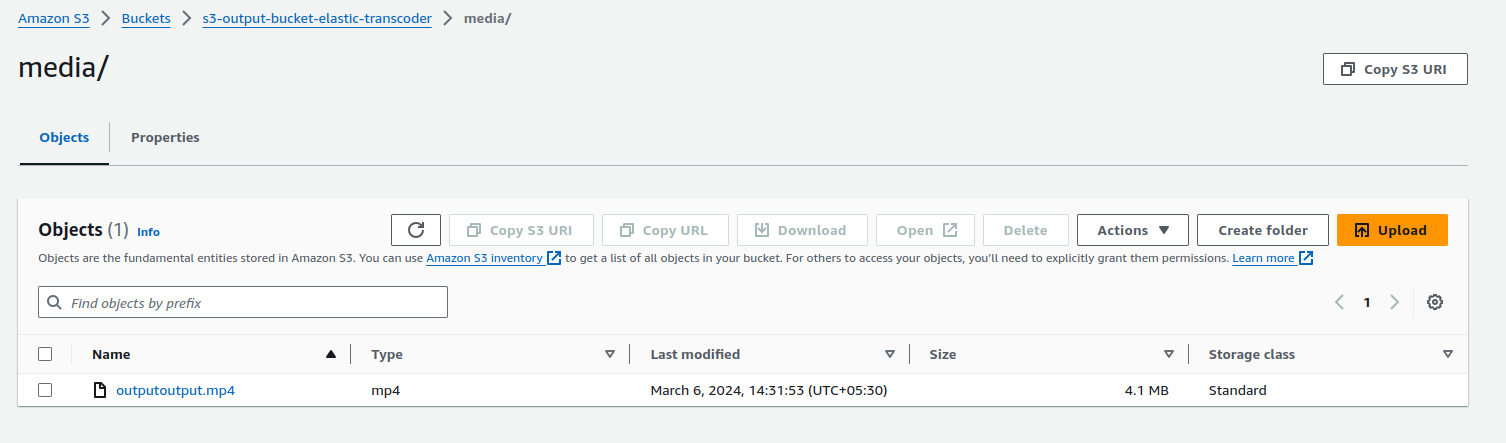Click the refresh objects icon button

[x=417, y=230]
